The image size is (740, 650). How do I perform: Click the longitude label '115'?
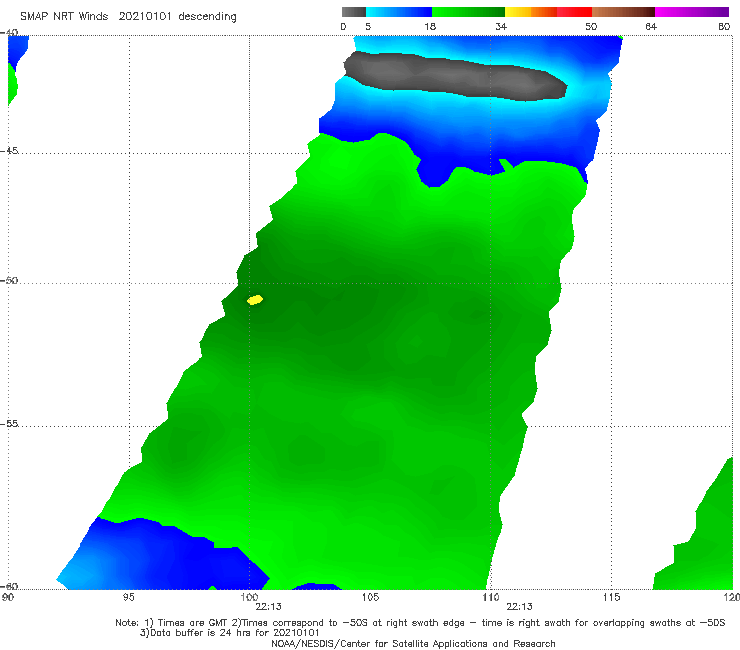611,598
